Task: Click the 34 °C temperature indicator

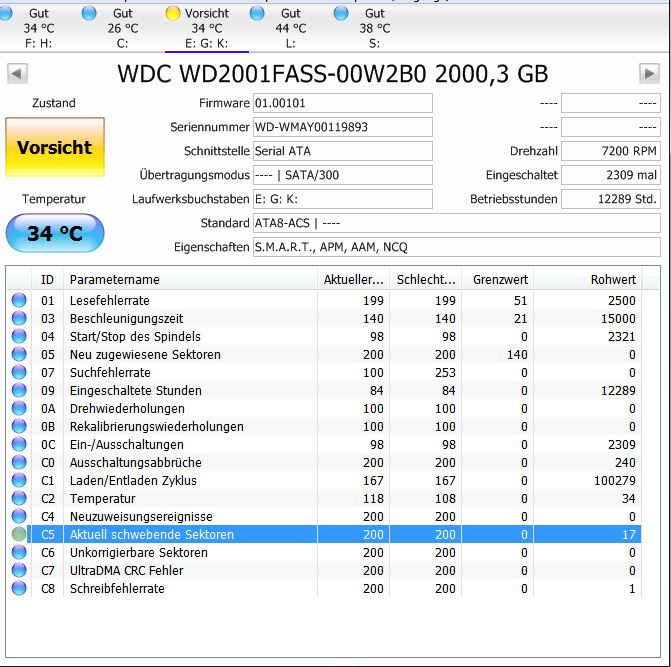Action: click(55, 233)
